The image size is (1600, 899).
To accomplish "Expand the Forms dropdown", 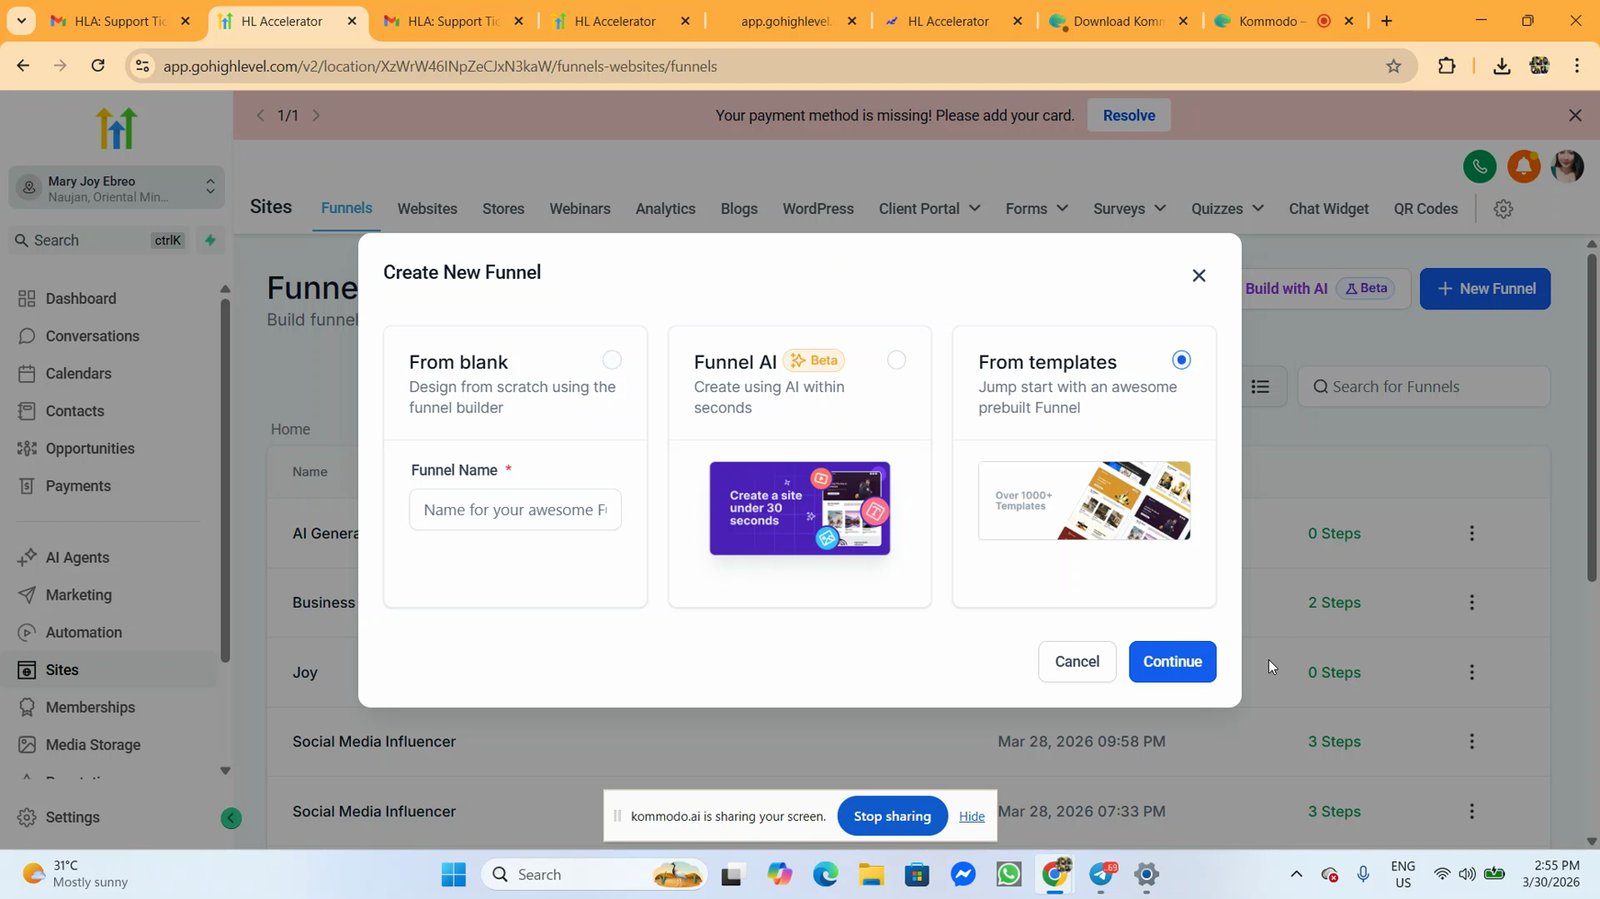I will pyautogui.click(x=1037, y=209).
